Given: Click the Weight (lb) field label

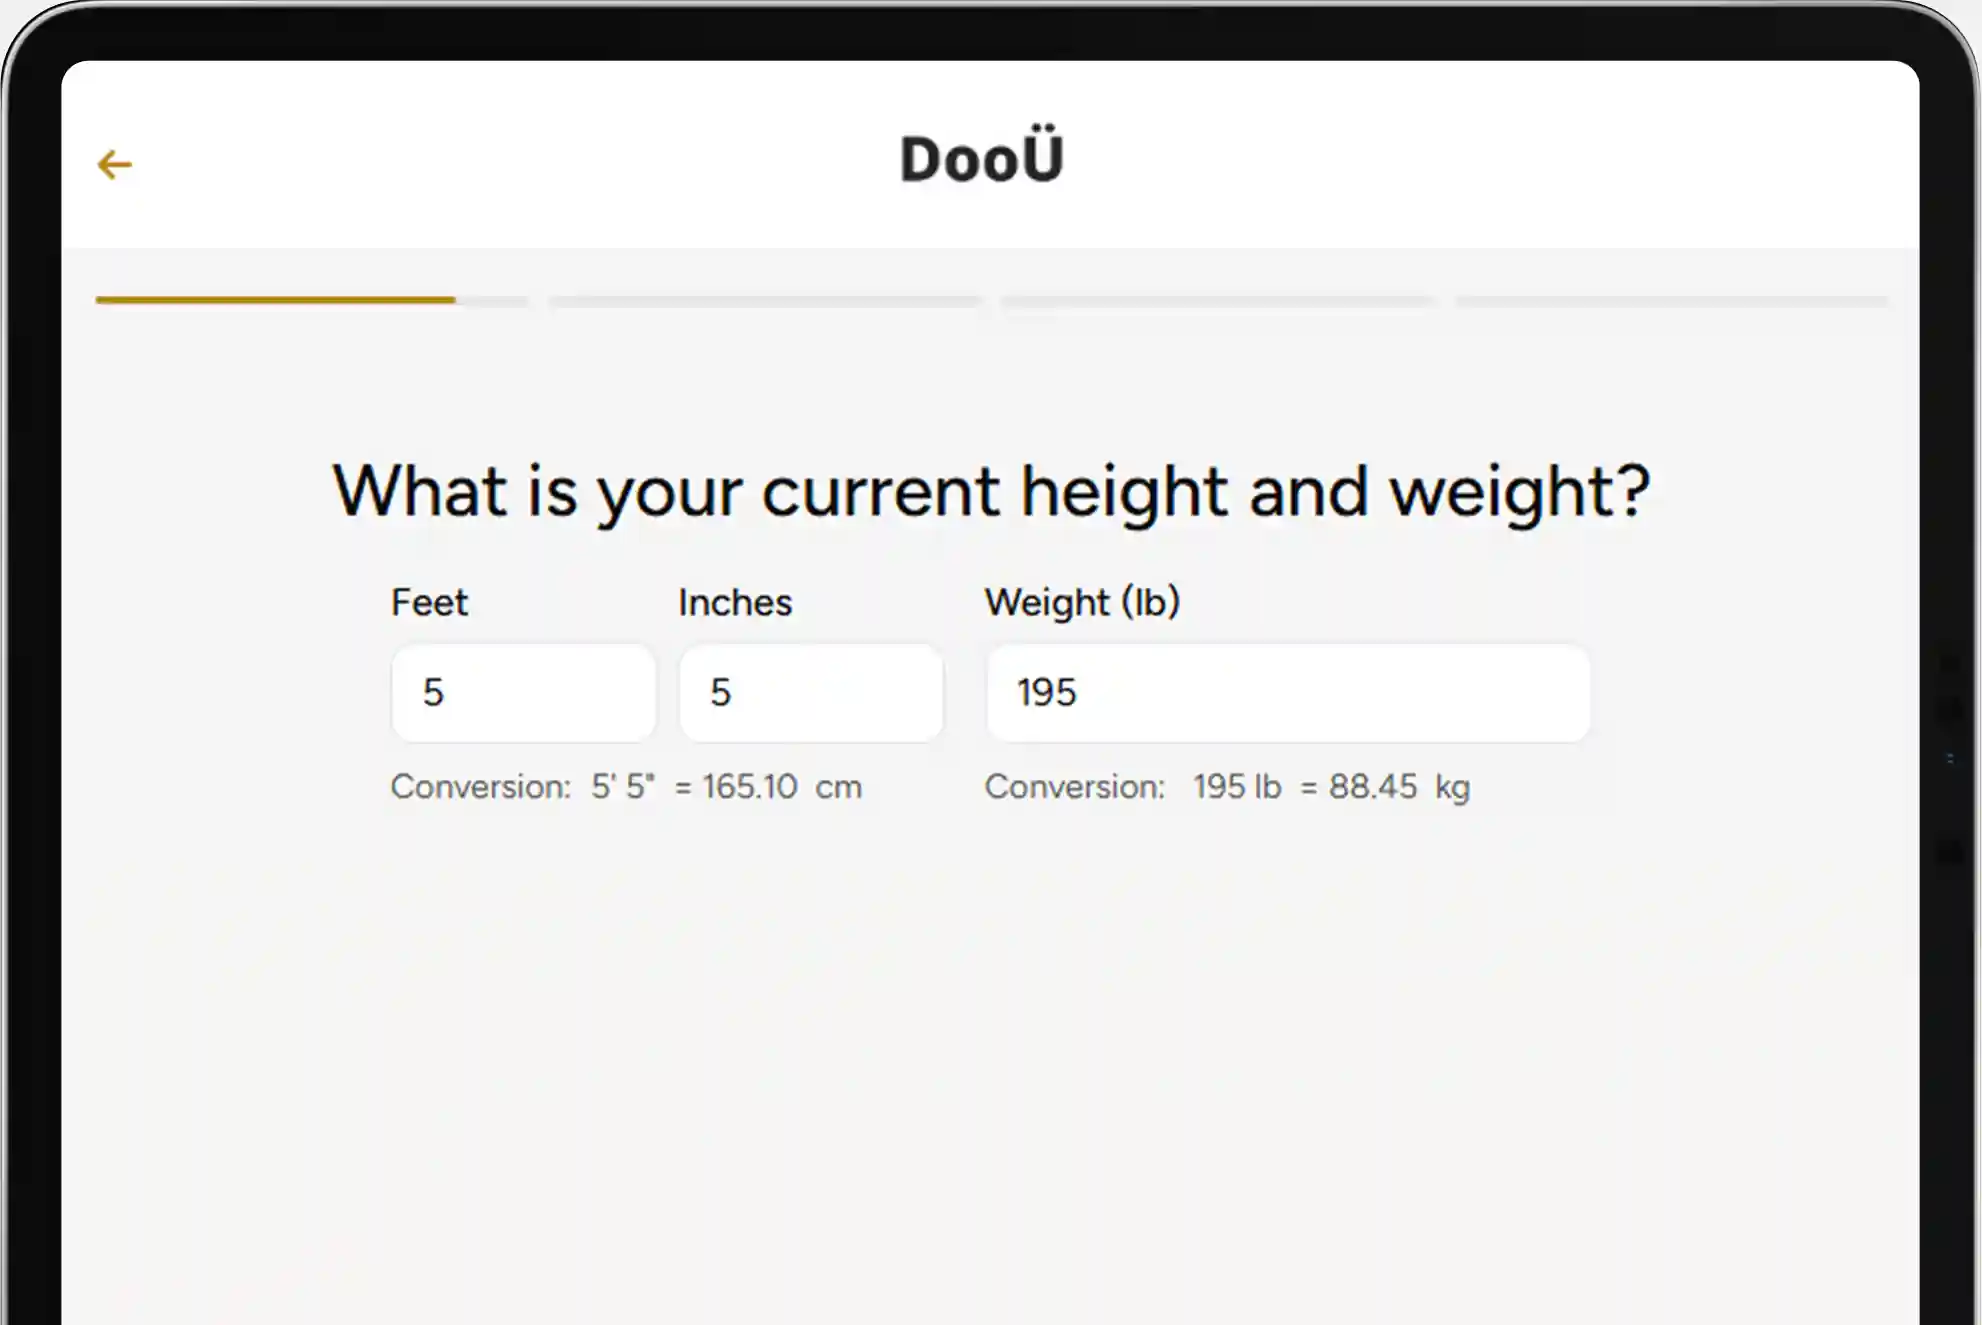Looking at the screenshot, I should click(x=1083, y=603).
